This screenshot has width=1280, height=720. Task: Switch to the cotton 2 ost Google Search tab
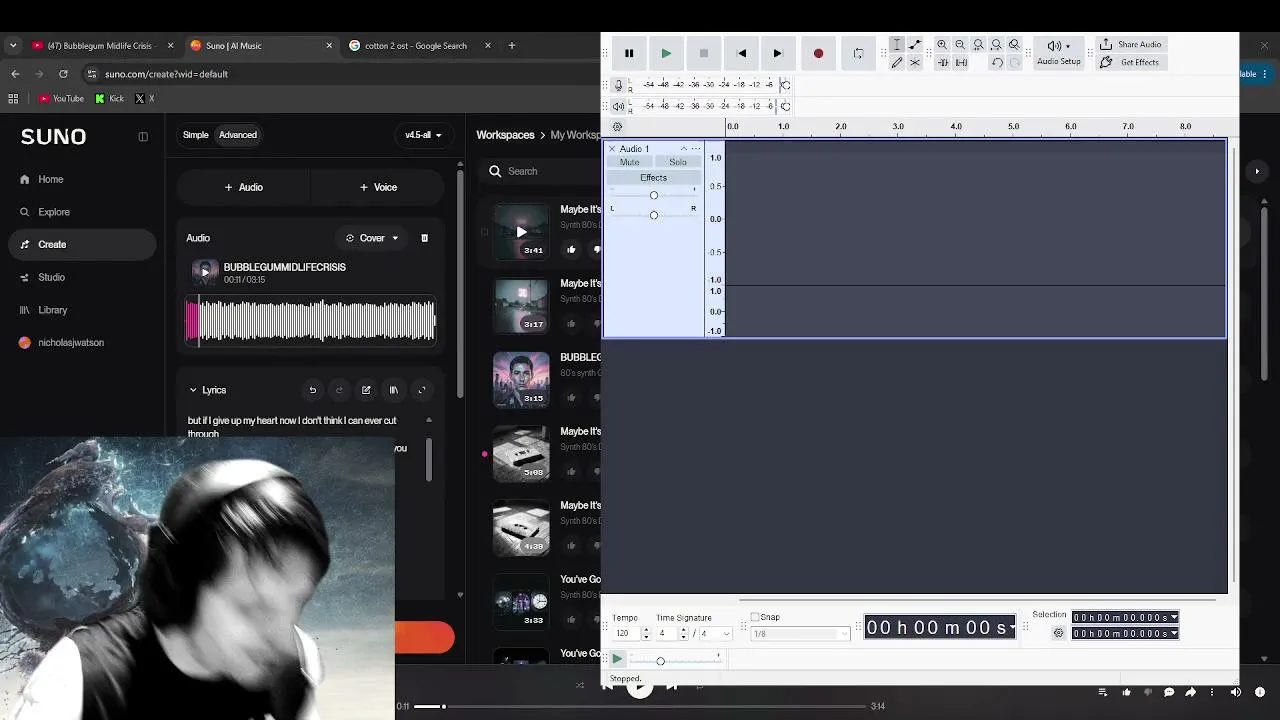pyautogui.click(x=421, y=45)
